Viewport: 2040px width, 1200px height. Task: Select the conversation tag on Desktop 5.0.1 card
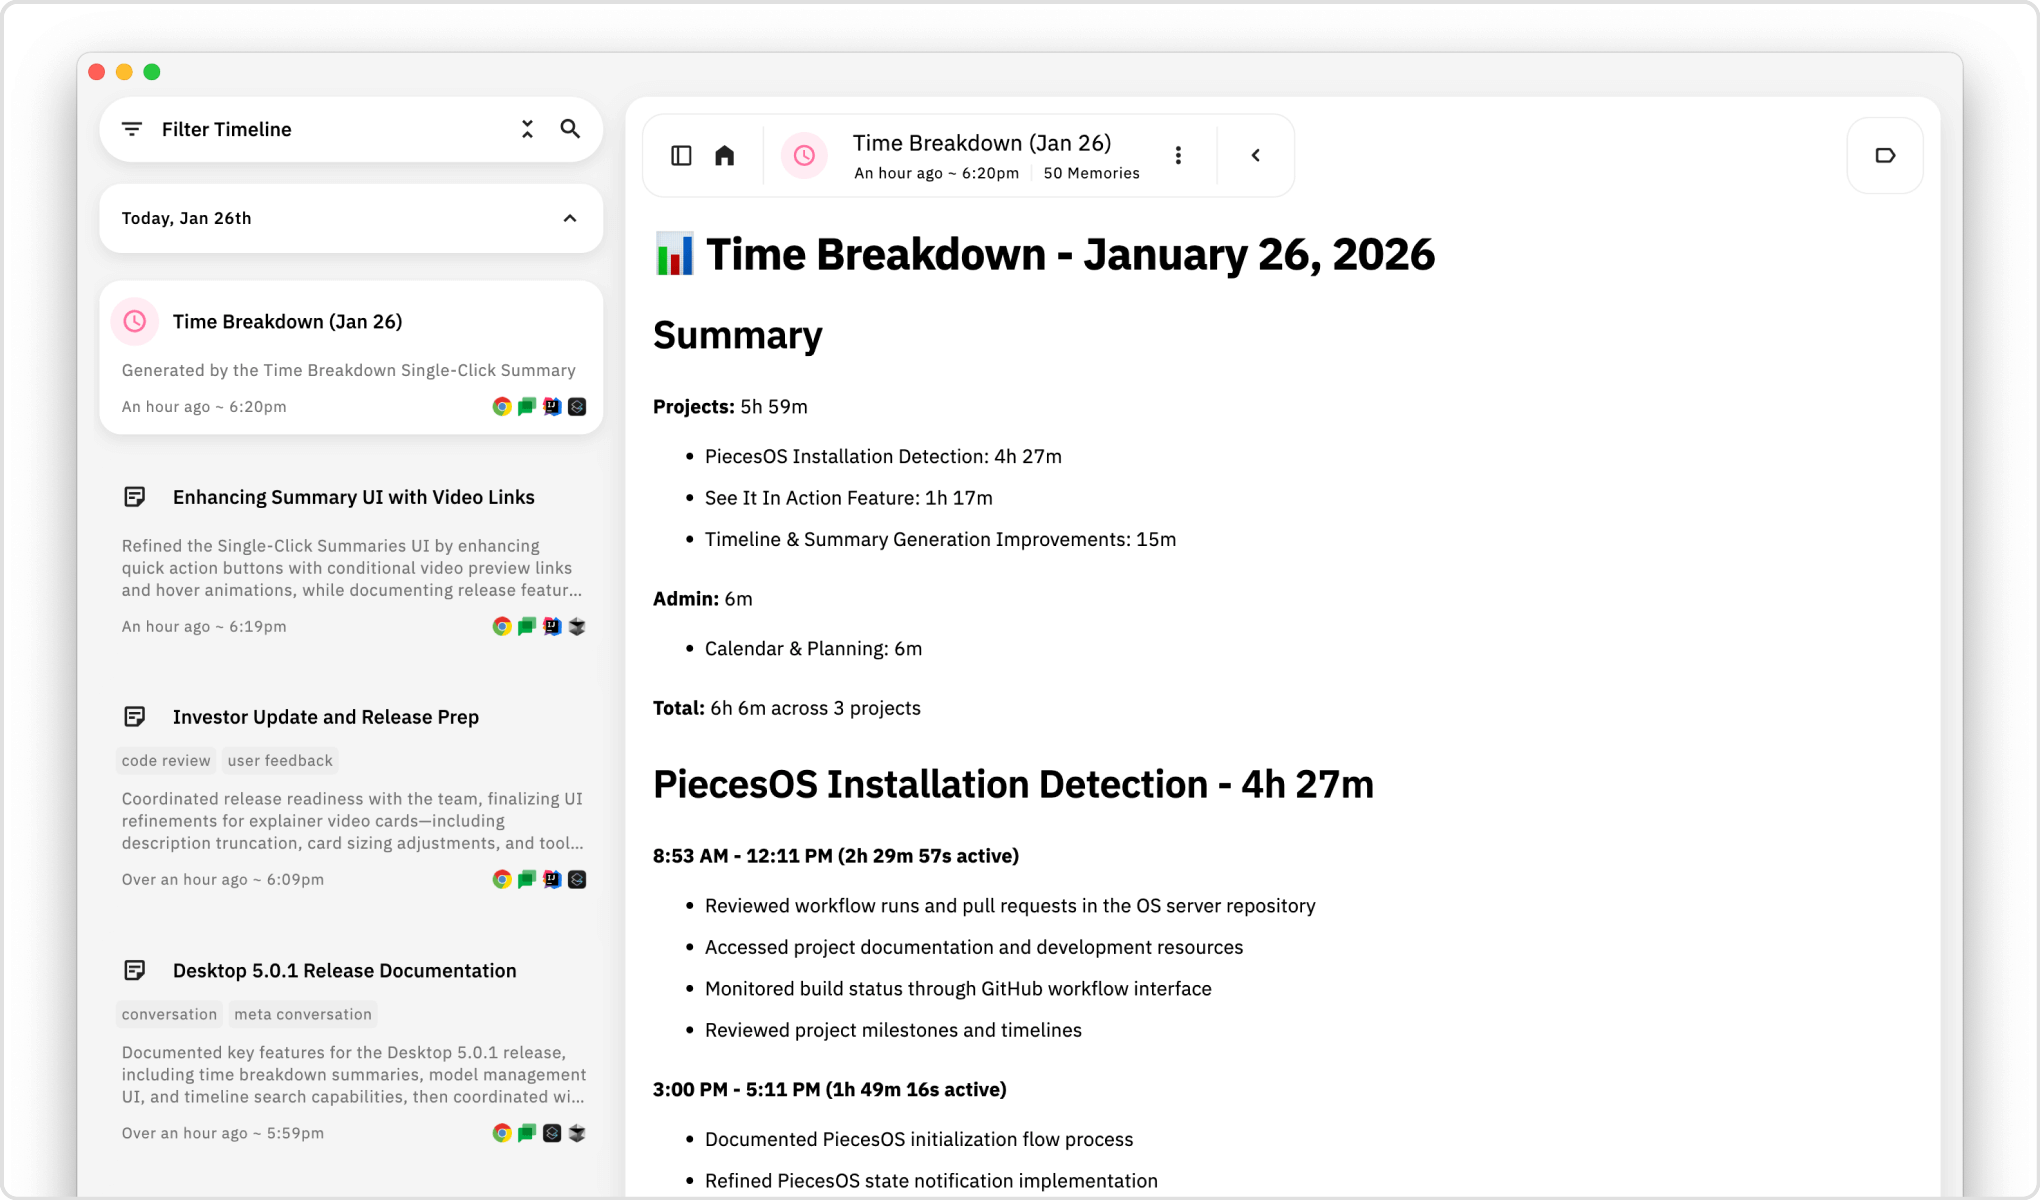[x=168, y=1013]
